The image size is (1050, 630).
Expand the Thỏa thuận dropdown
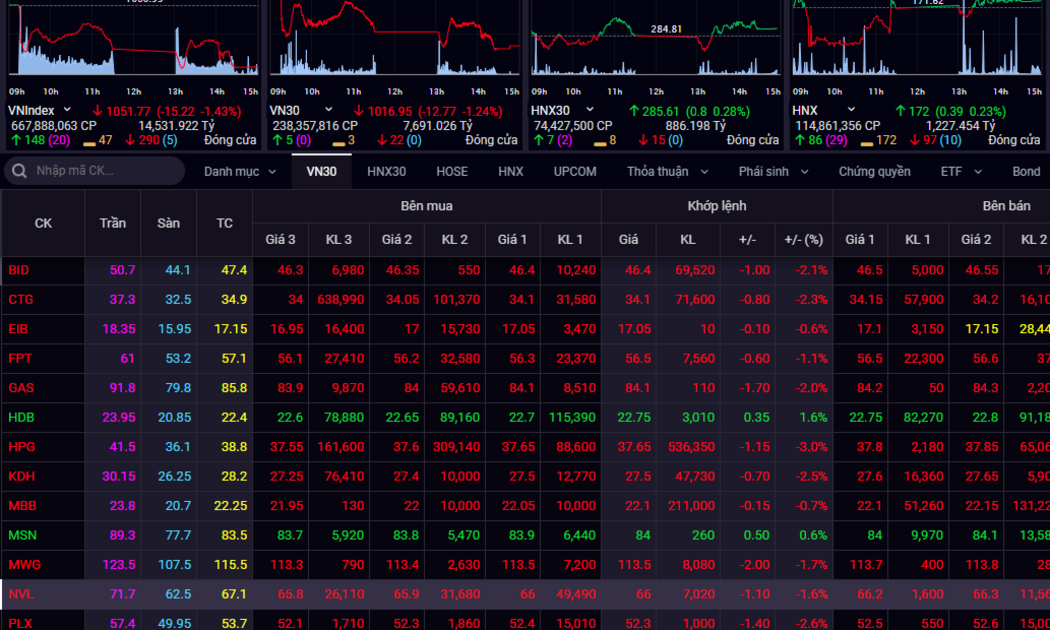click(x=667, y=171)
